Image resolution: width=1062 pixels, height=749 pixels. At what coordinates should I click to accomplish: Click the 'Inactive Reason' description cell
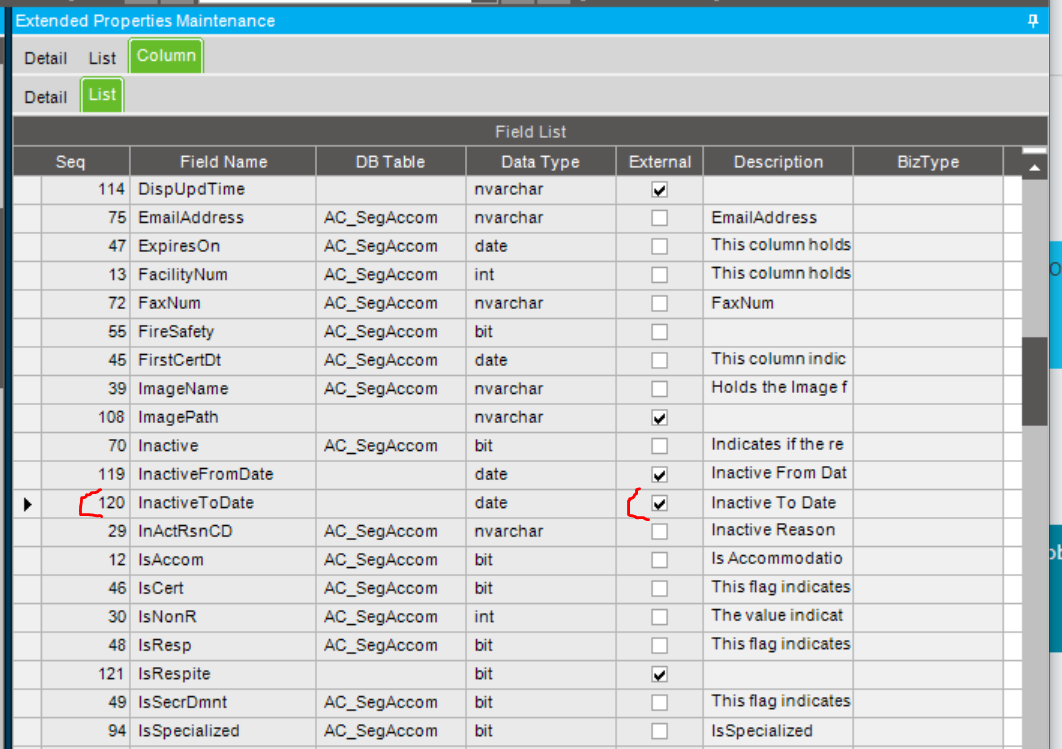point(778,532)
